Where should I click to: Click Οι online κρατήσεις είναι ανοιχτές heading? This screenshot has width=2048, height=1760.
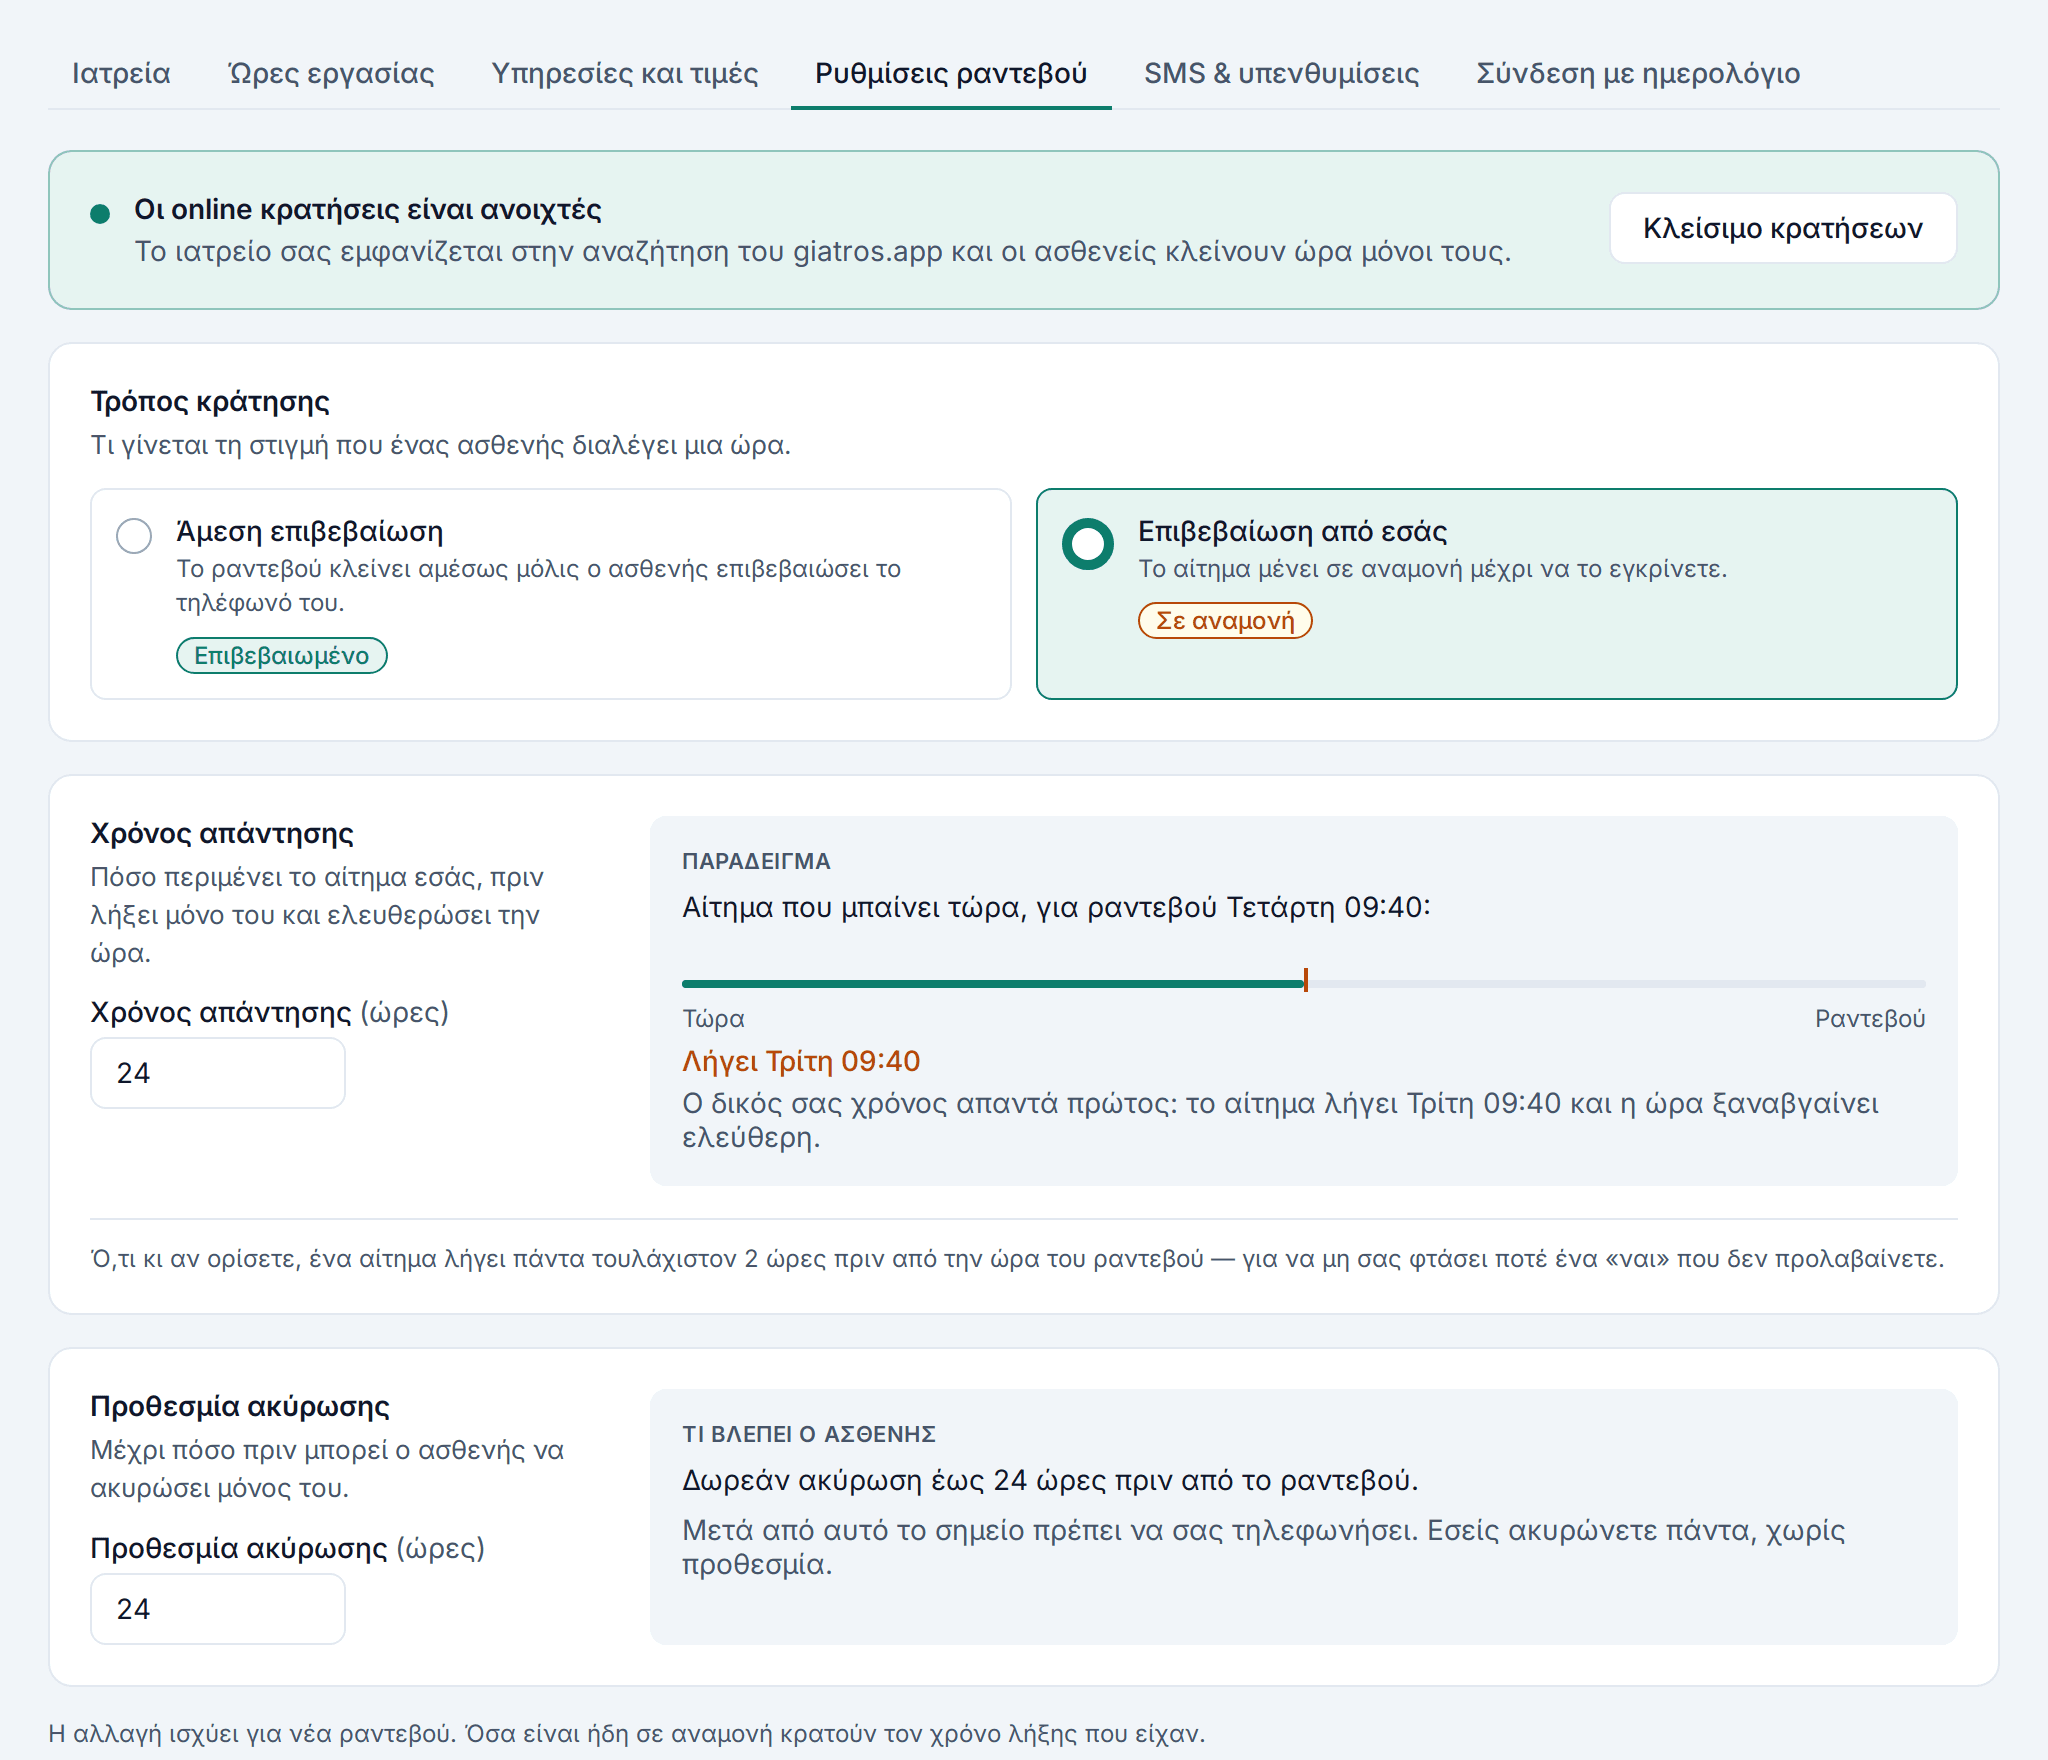[x=368, y=209]
